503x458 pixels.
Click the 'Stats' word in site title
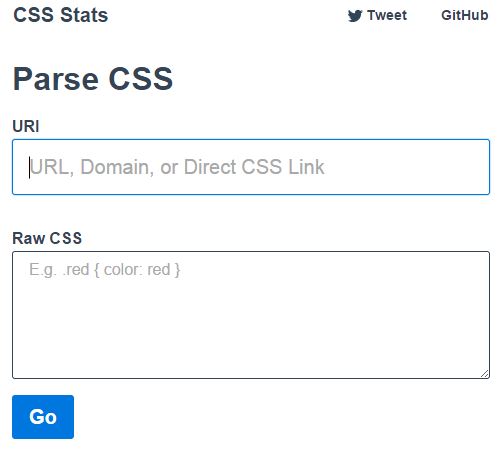coord(84,15)
